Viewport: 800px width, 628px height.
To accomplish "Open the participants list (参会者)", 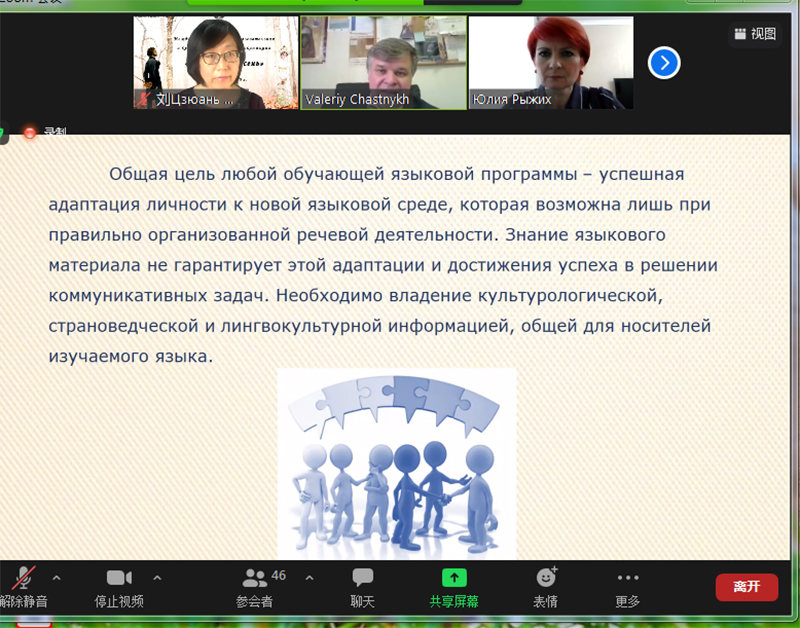I will pos(256,586).
